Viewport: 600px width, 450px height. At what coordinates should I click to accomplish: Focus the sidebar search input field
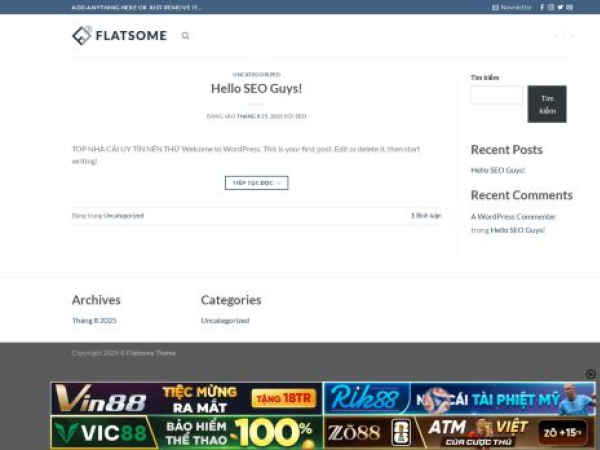click(496, 95)
